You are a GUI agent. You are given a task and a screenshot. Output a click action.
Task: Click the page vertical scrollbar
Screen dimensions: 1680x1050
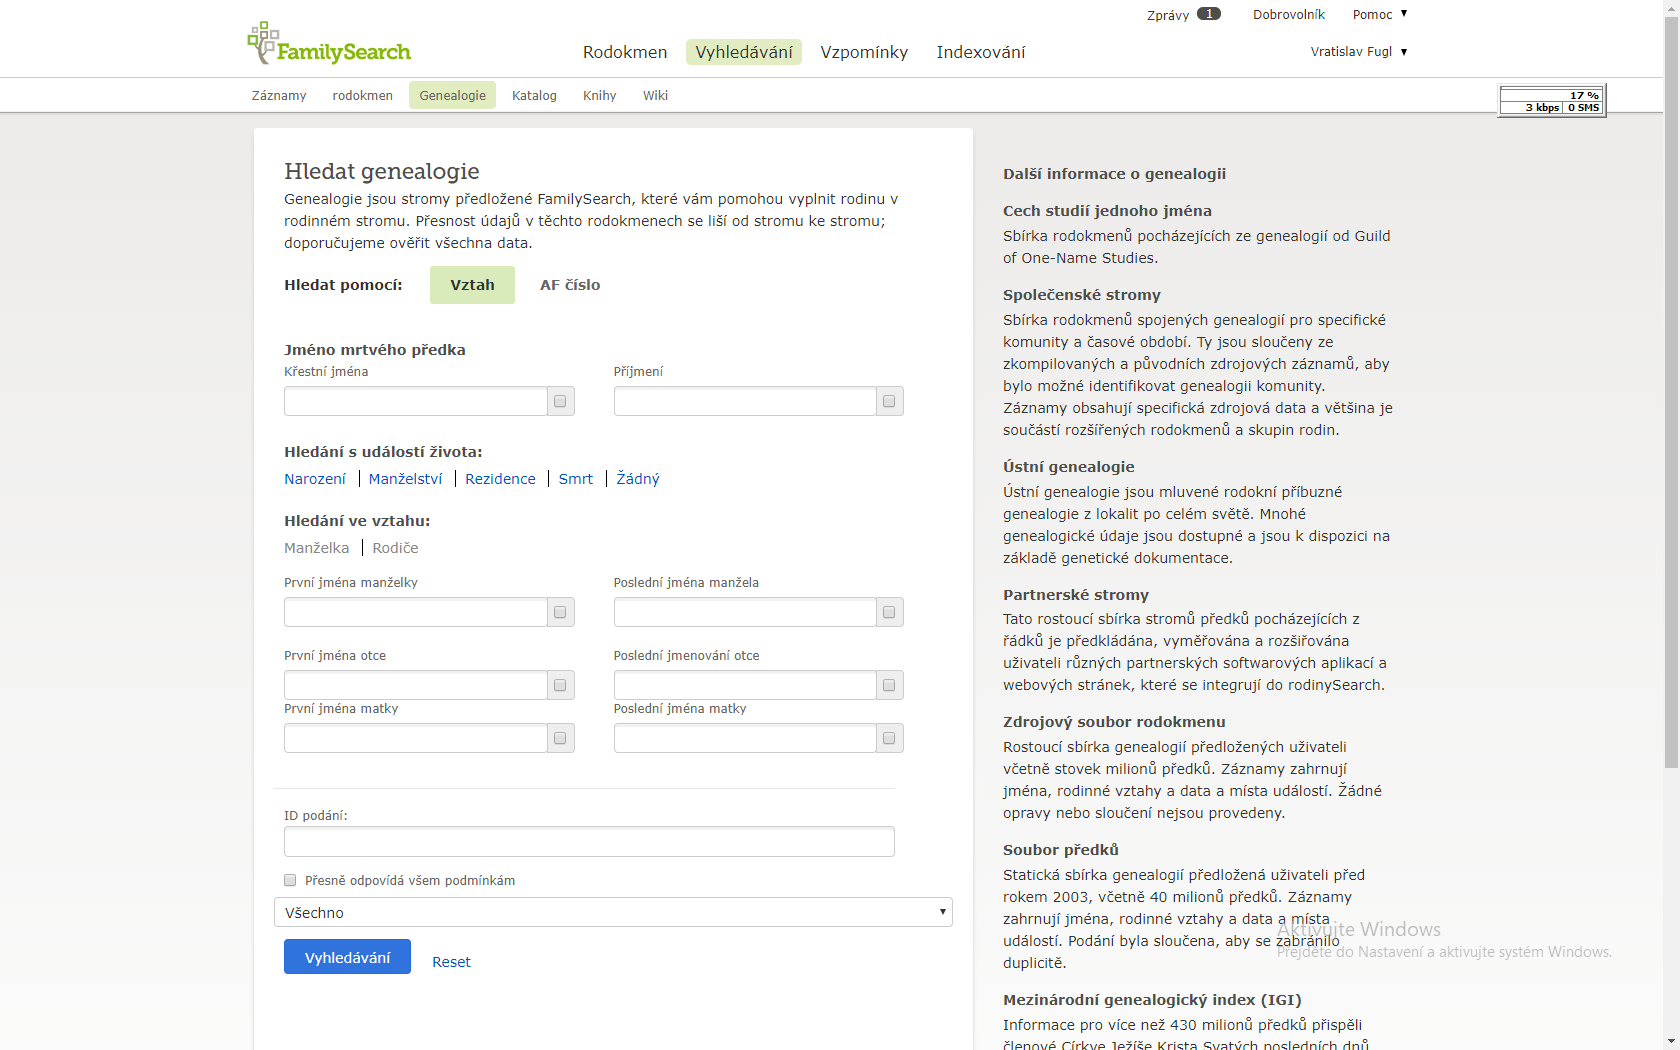[1671, 400]
